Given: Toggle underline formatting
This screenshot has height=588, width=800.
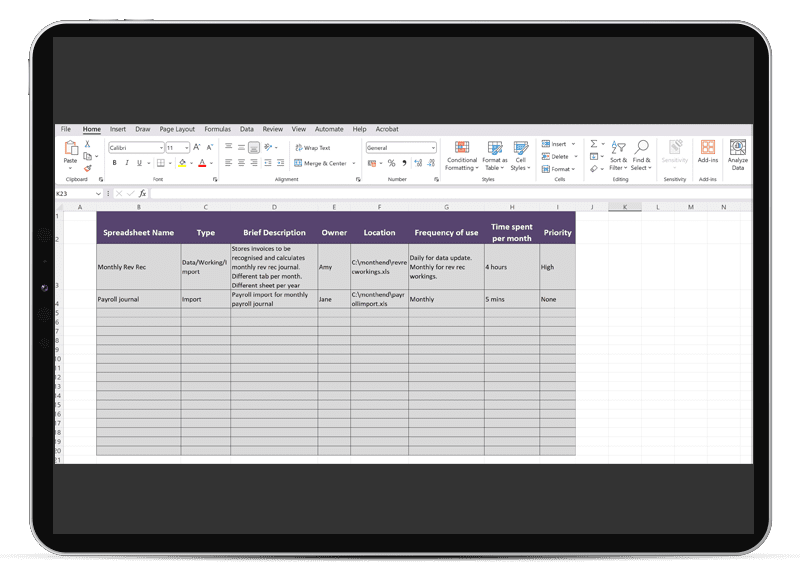Looking at the screenshot, I should tap(139, 163).
